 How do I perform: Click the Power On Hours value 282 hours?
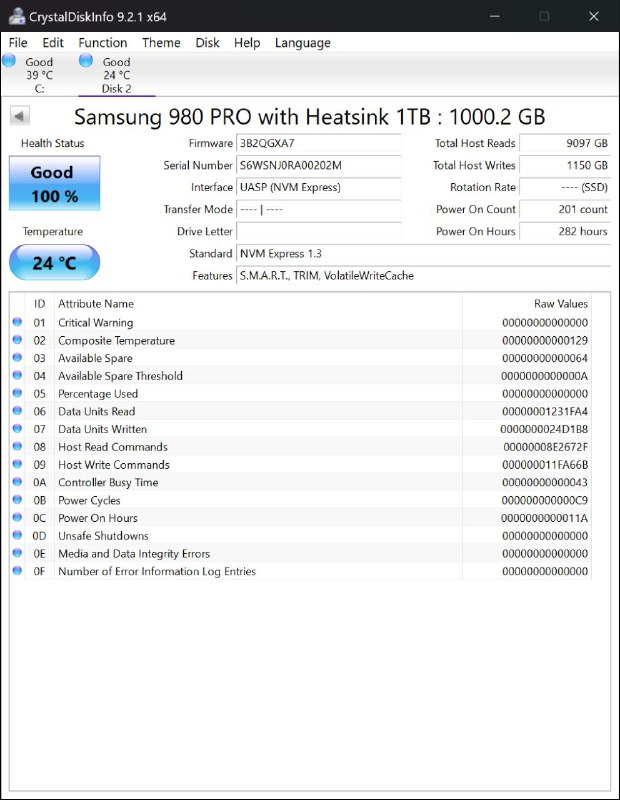click(565, 231)
